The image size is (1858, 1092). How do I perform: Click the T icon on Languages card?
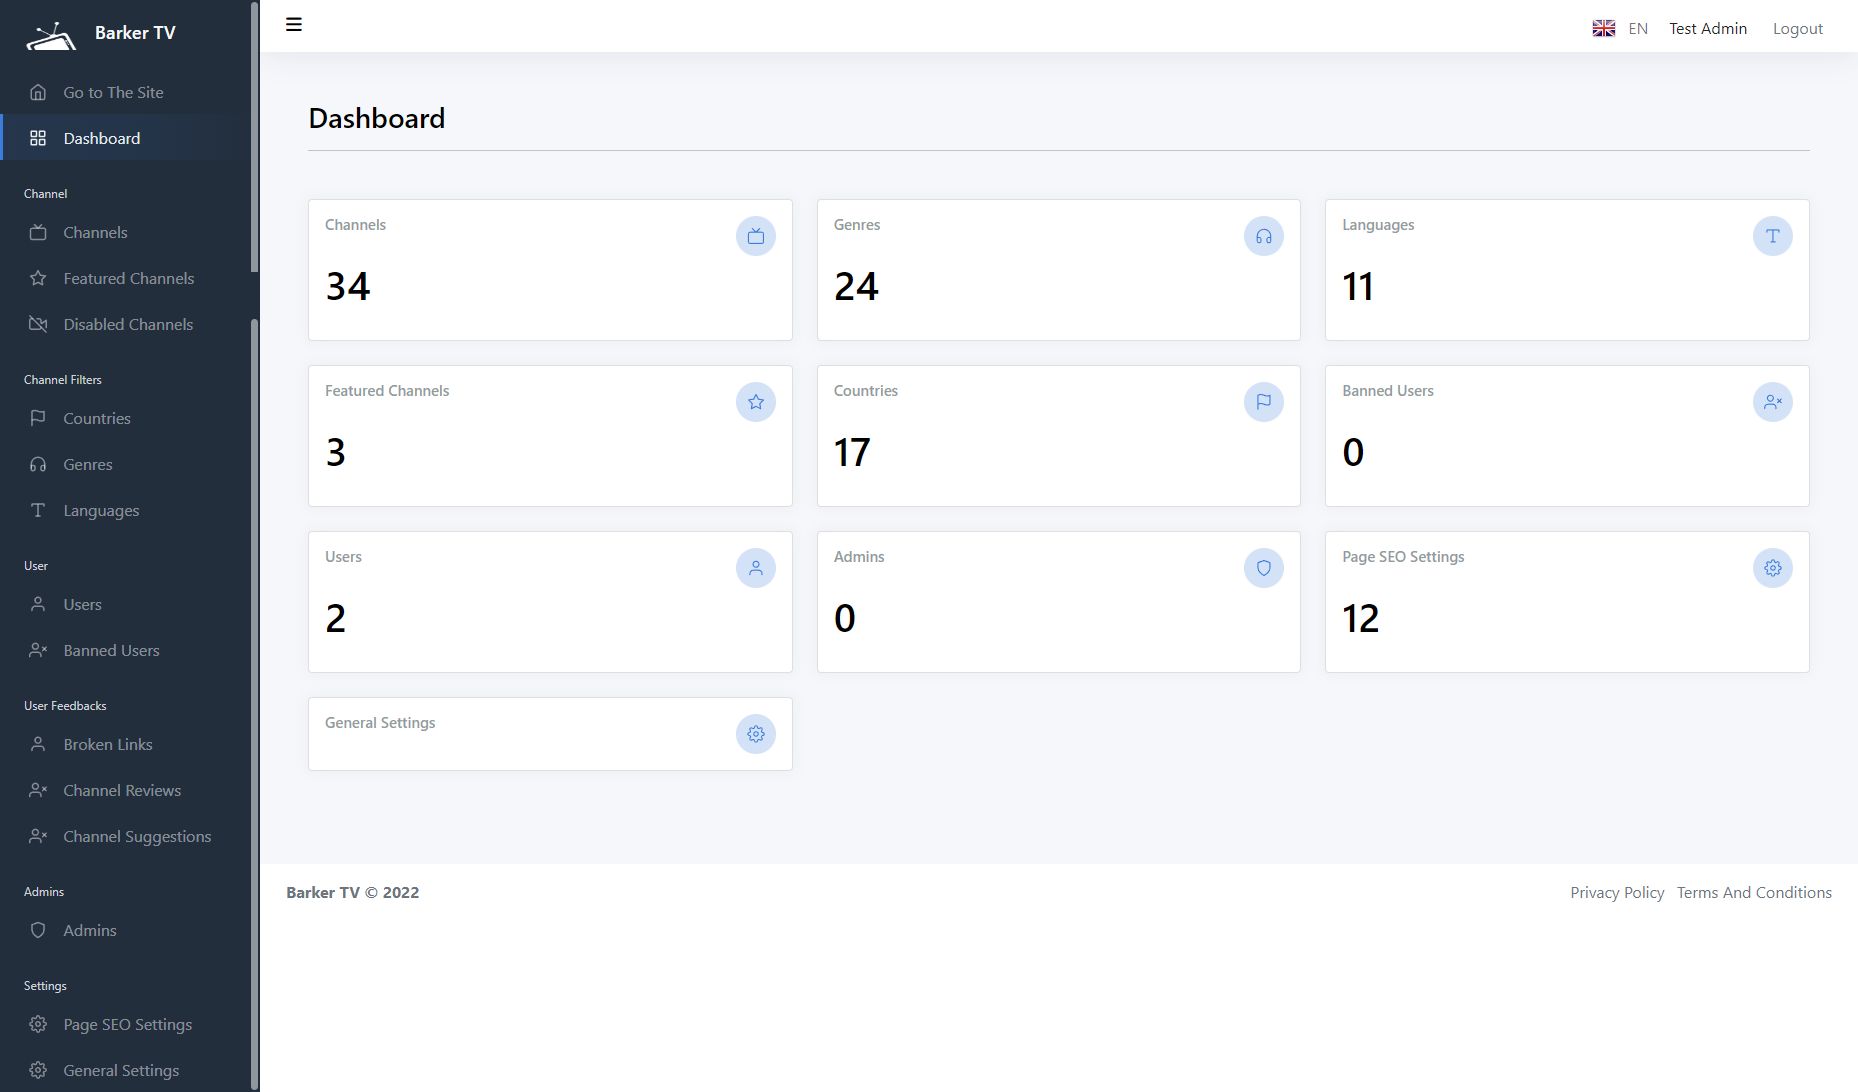1772,237
